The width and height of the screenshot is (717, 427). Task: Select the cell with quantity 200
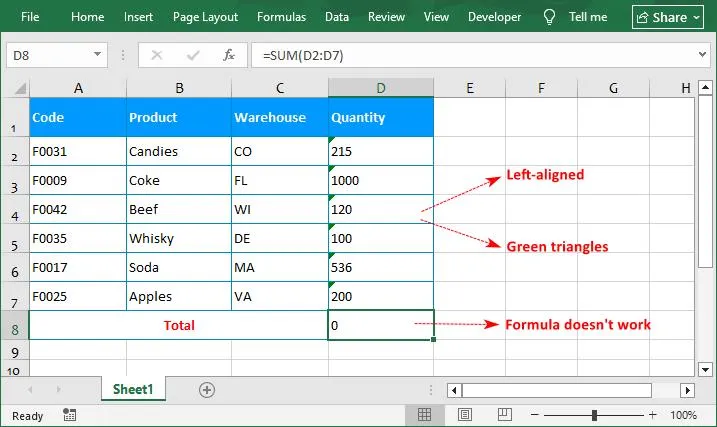pos(381,296)
